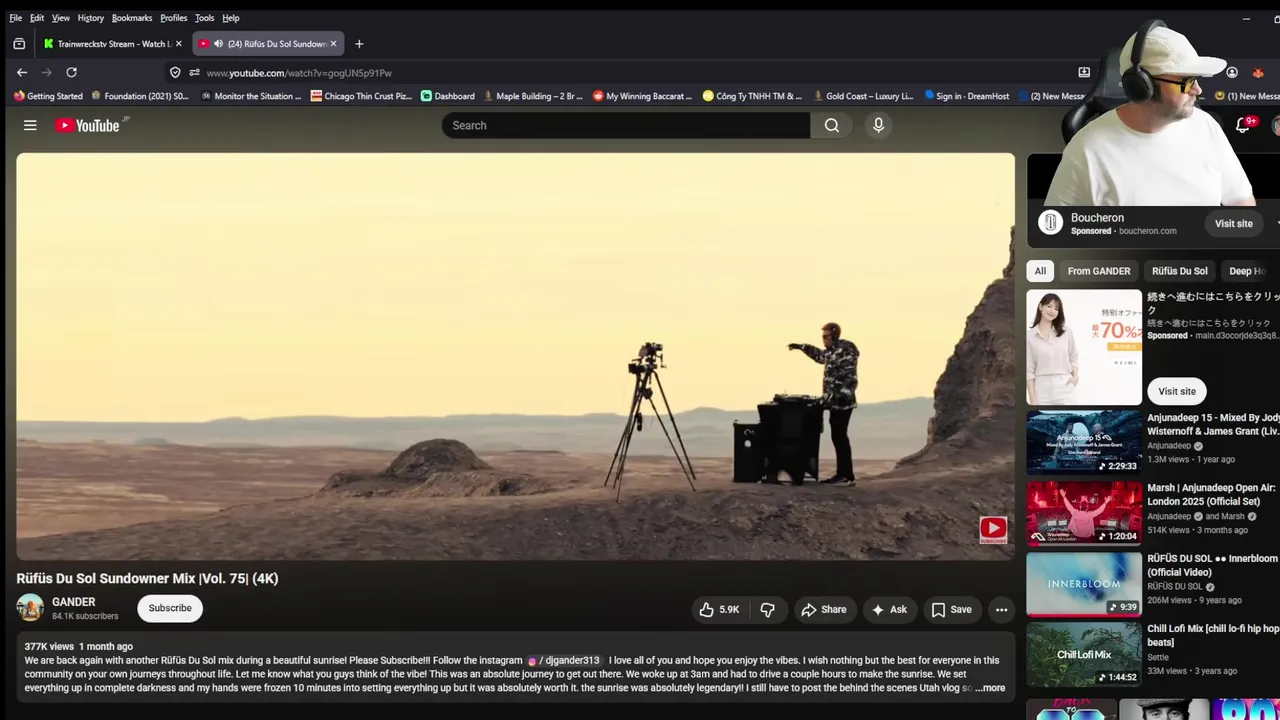The height and width of the screenshot is (720, 1280).
Task: Open Chicago Thin Crust Pizza bookmark
Action: coord(361,96)
